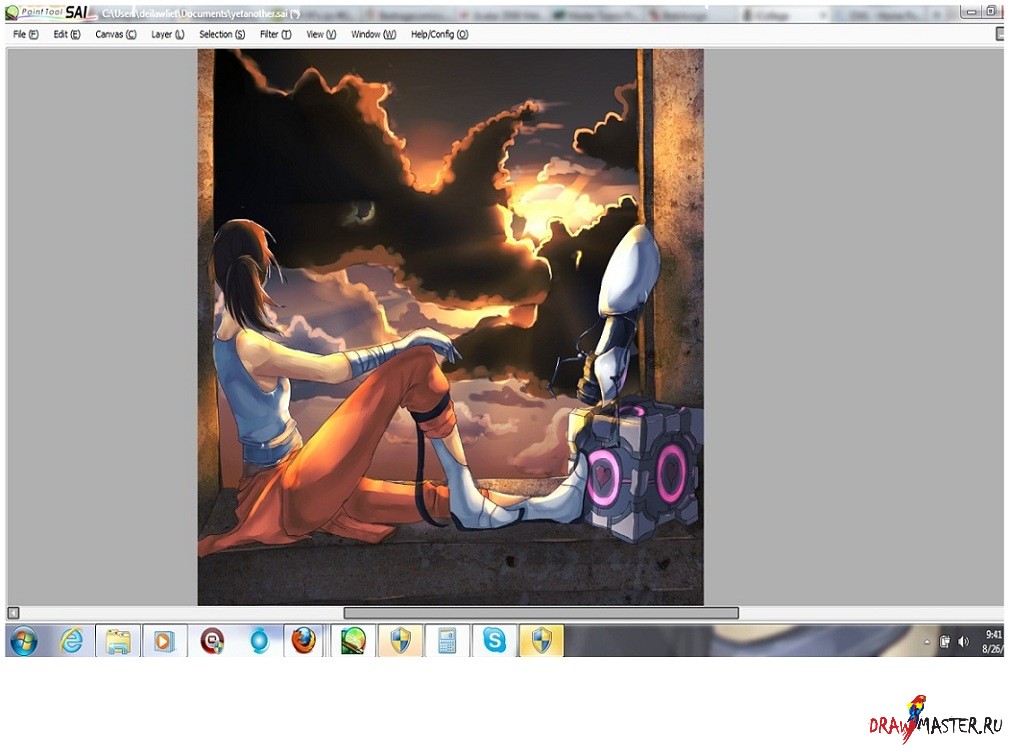
Task: Open the Edit (E) menu
Action: point(67,34)
